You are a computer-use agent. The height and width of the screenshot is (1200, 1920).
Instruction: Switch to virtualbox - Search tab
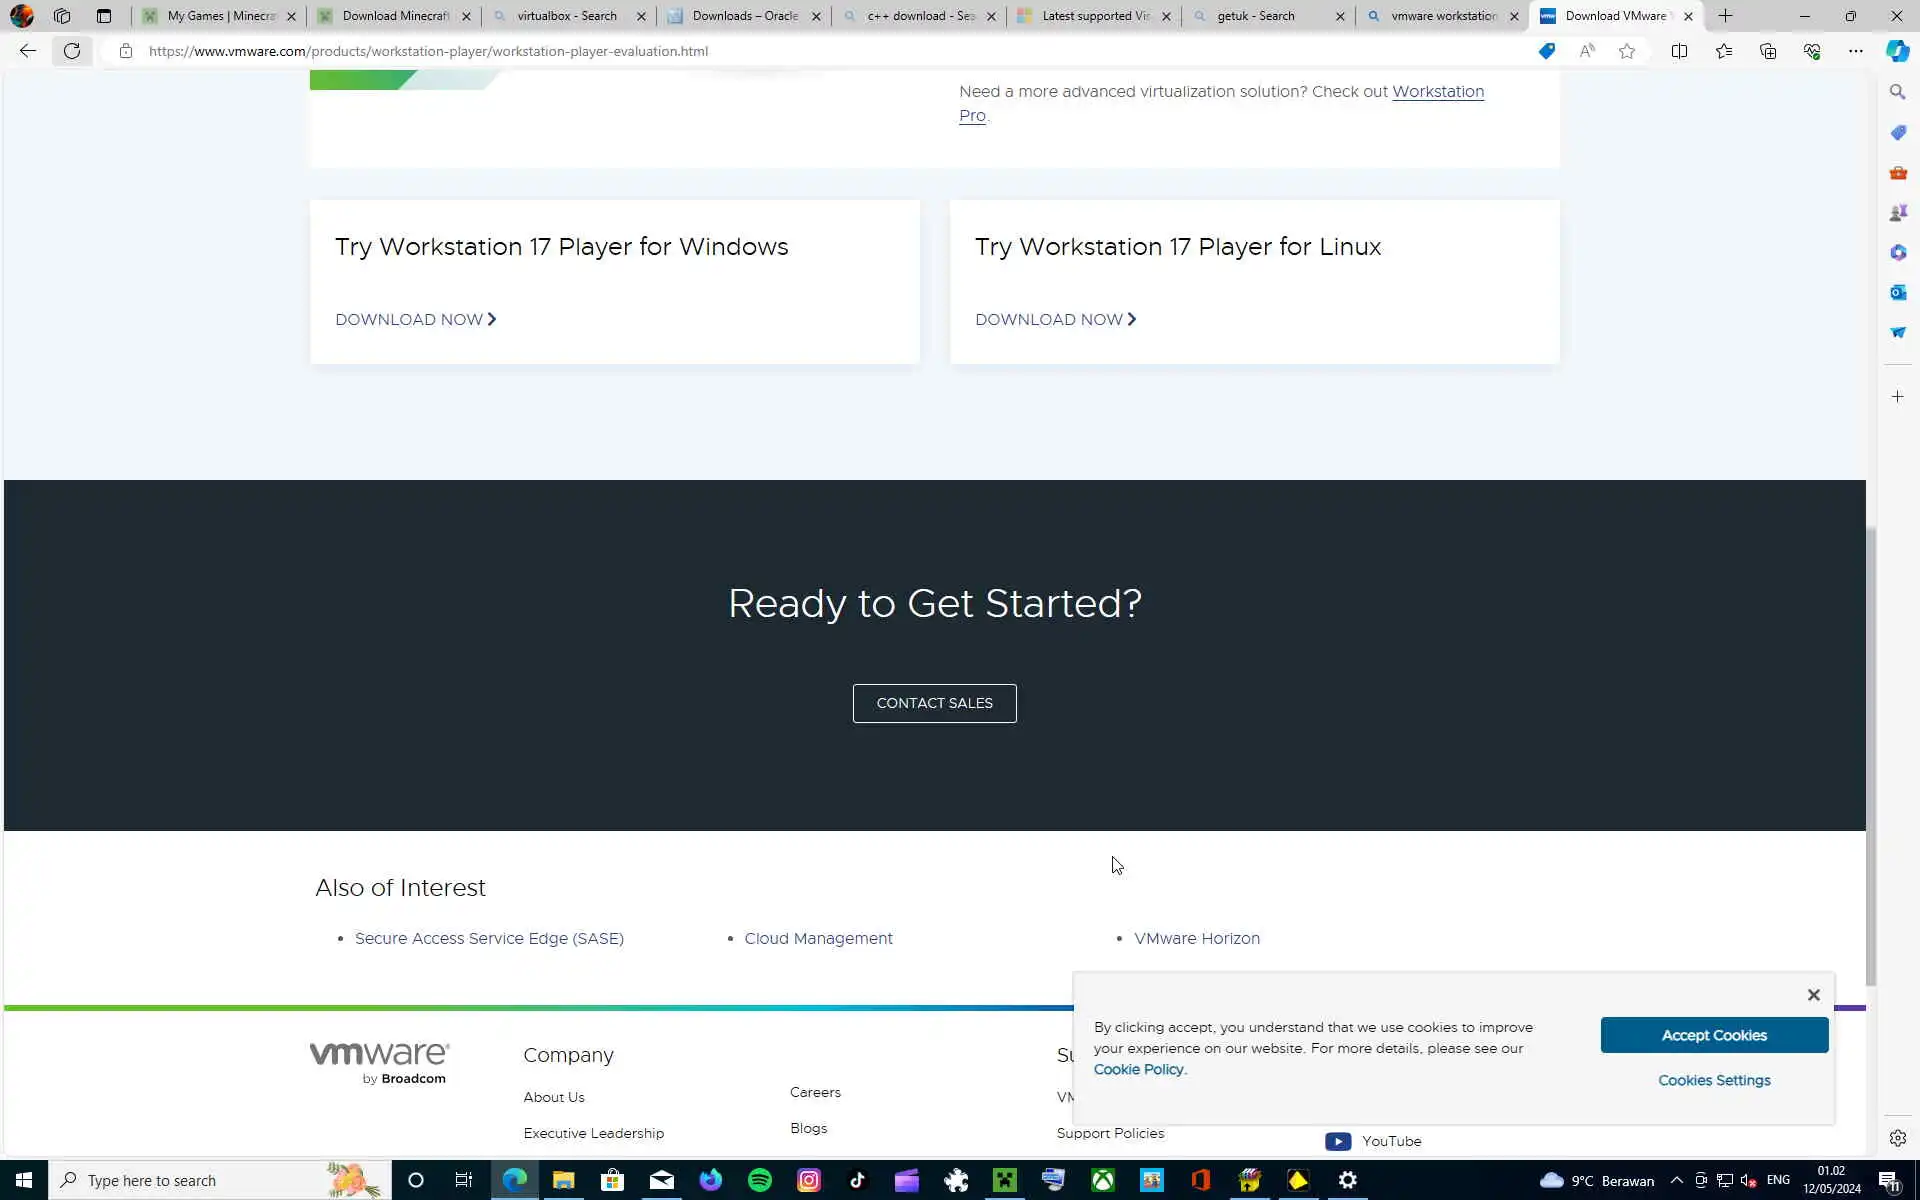pos(566,16)
